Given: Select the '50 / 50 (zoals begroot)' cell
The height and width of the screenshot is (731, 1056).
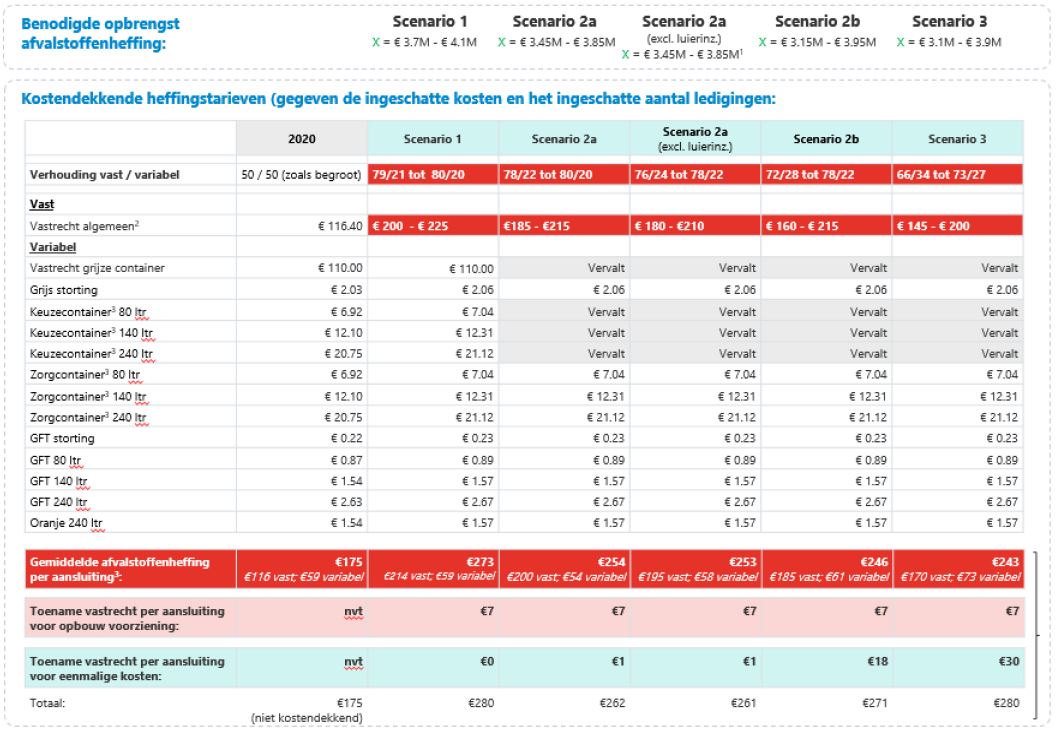Looking at the screenshot, I should [x=301, y=175].
